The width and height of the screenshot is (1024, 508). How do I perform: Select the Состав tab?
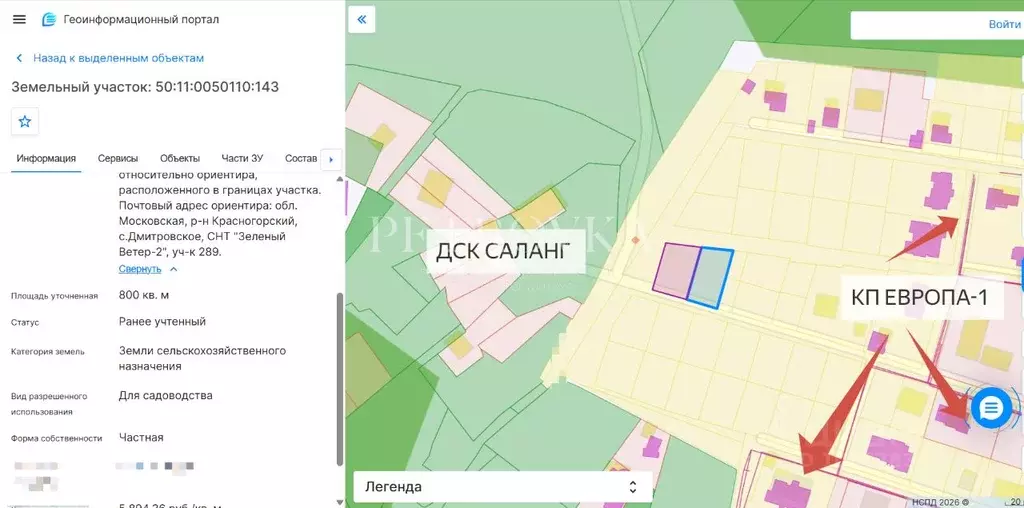pos(301,158)
